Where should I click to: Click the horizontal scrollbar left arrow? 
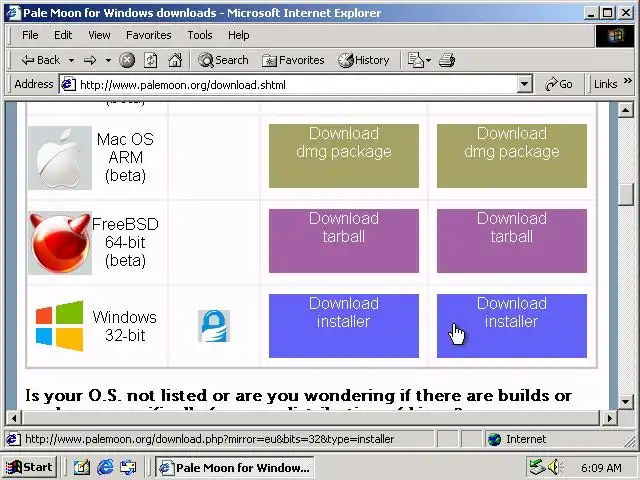pyautogui.click(x=13, y=418)
